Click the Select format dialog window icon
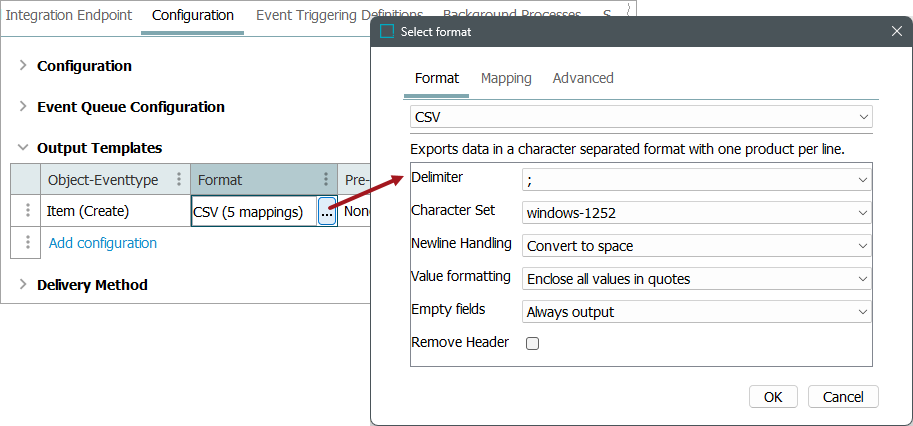Viewport: 913px width, 426px height. point(387,32)
